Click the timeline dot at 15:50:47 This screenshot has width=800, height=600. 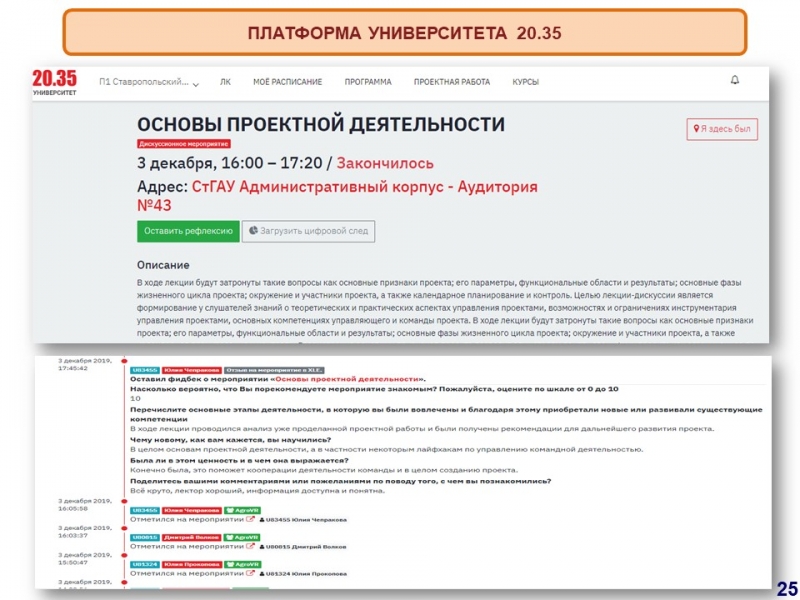[124, 556]
